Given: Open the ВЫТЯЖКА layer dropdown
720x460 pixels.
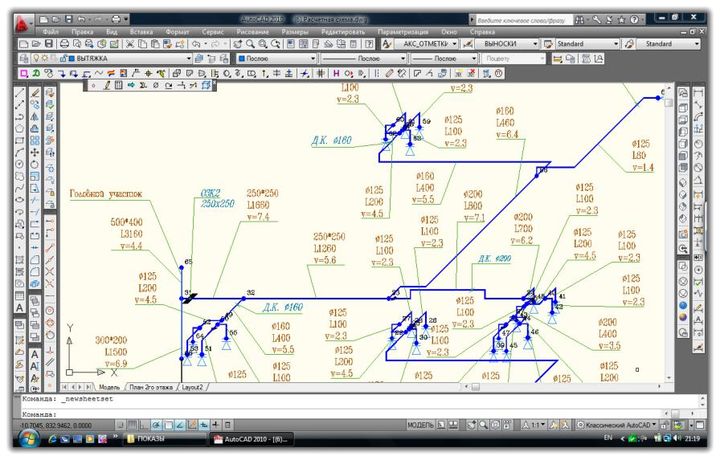Looking at the screenshot, I should click(189, 58).
